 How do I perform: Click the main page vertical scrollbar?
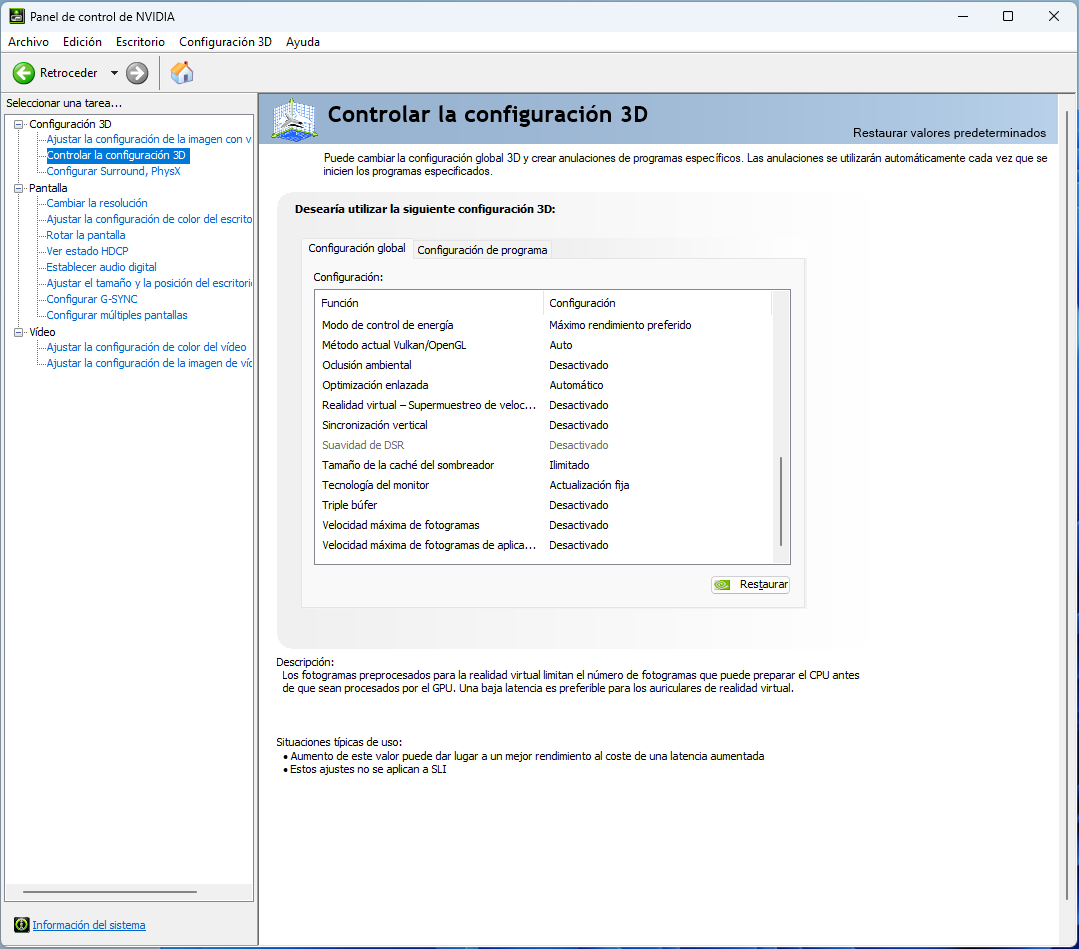tap(1067, 505)
